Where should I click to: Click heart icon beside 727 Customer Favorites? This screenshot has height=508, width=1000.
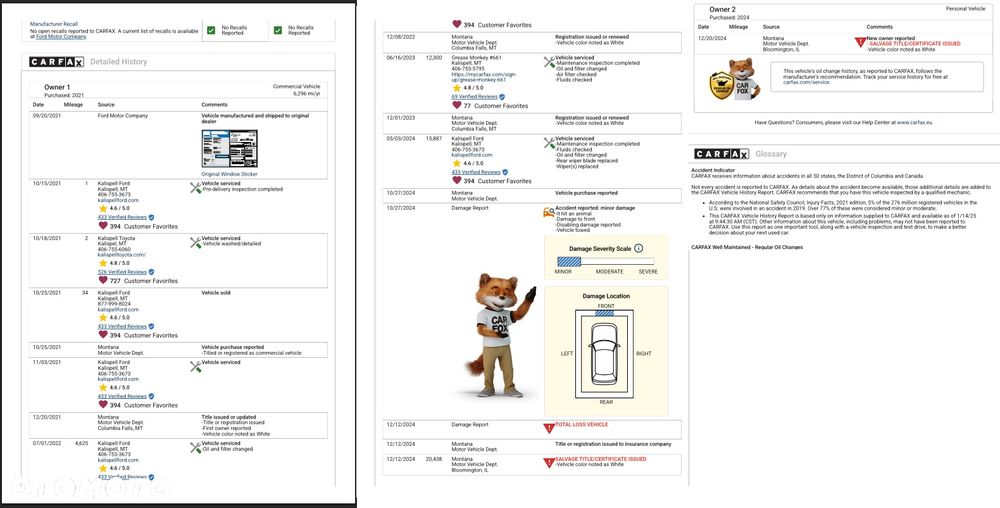coord(102,280)
